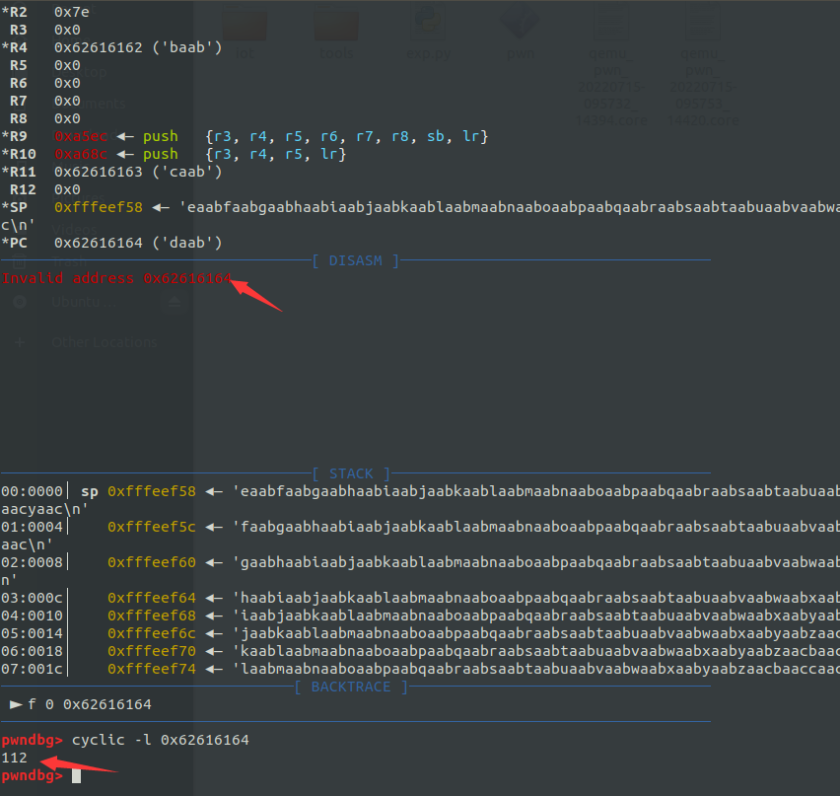Open the tools folder in background window
The width and height of the screenshot is (840, 796).
click(x=336, y=33)
